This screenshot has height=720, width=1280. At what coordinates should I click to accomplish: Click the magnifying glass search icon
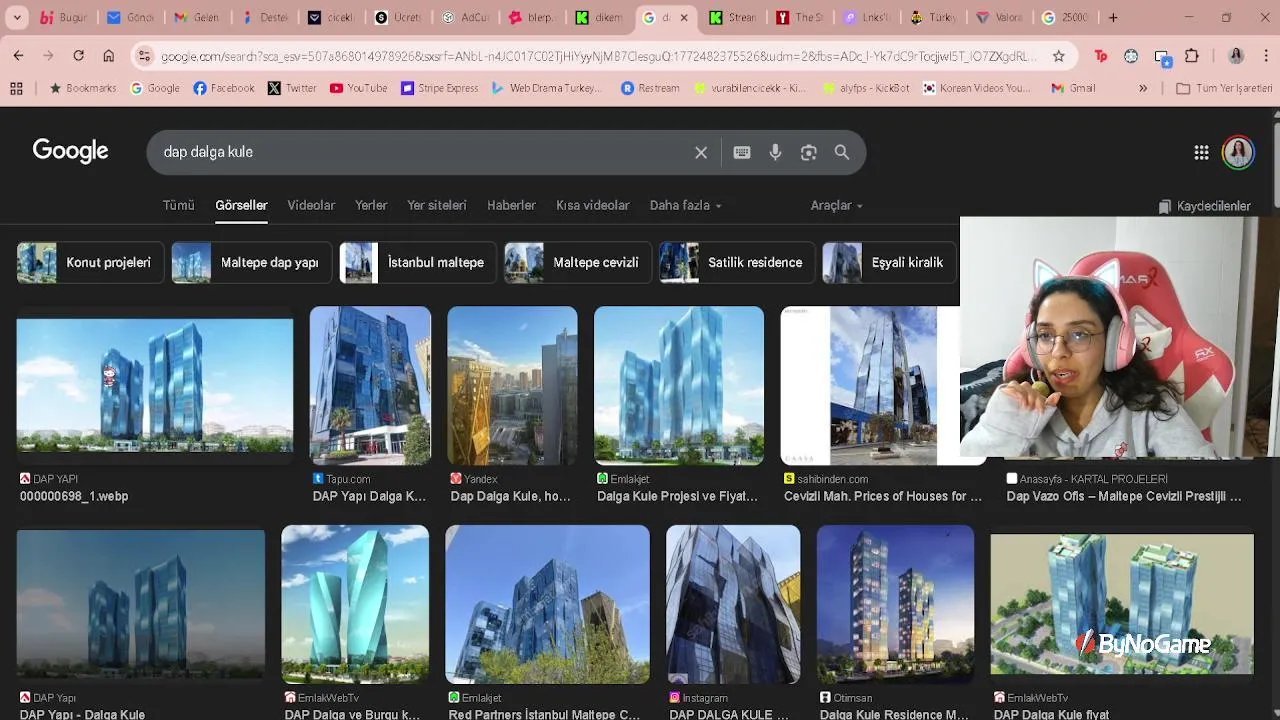tap(842, 152)
